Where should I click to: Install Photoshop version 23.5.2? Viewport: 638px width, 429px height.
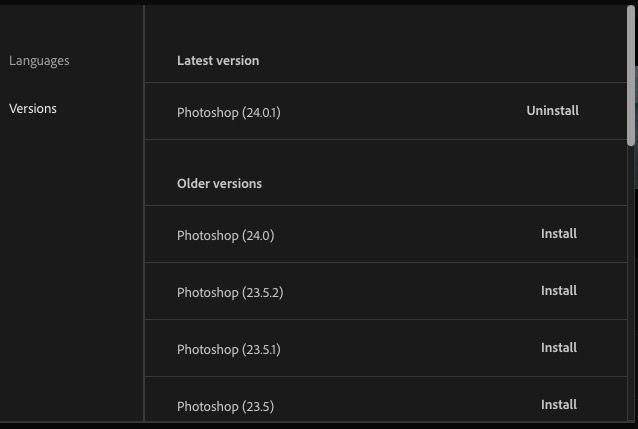[x=558, y=291]
